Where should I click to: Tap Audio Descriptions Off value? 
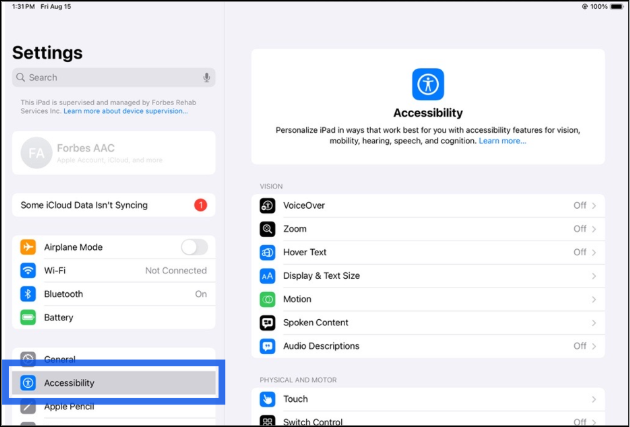pos(580,346)
